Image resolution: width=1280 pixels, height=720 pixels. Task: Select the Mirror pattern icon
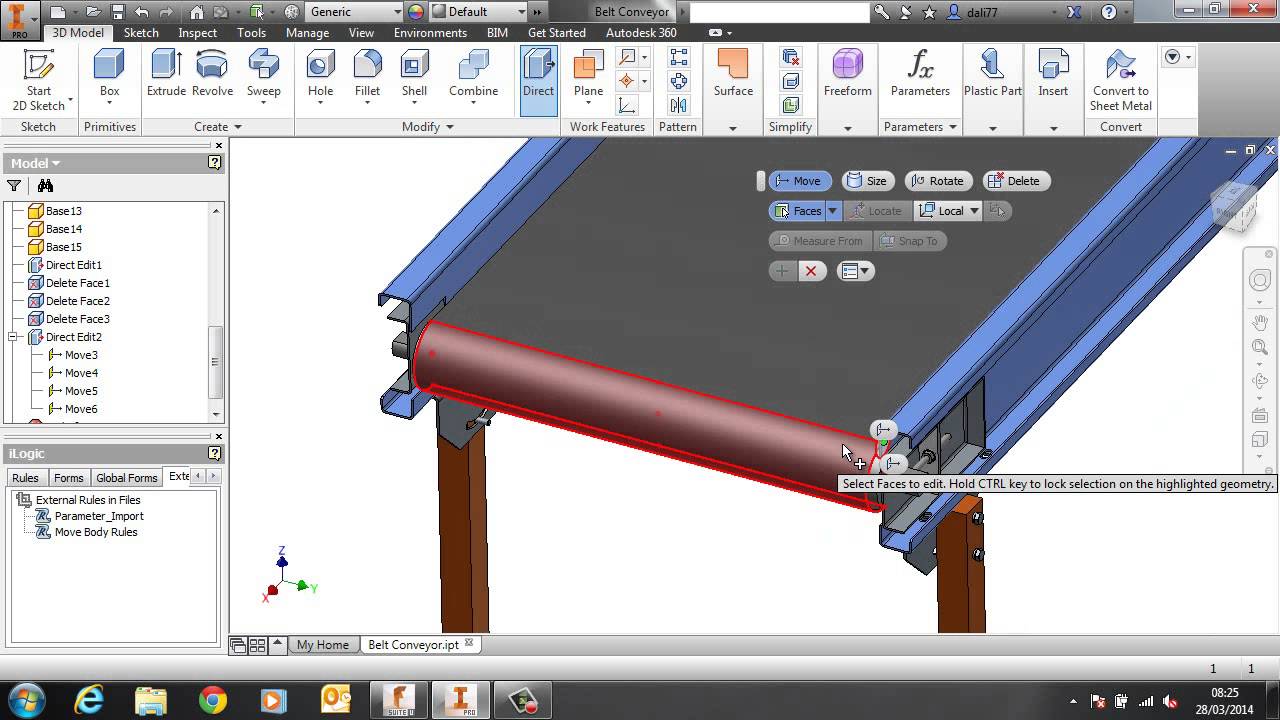click(678, 105)
